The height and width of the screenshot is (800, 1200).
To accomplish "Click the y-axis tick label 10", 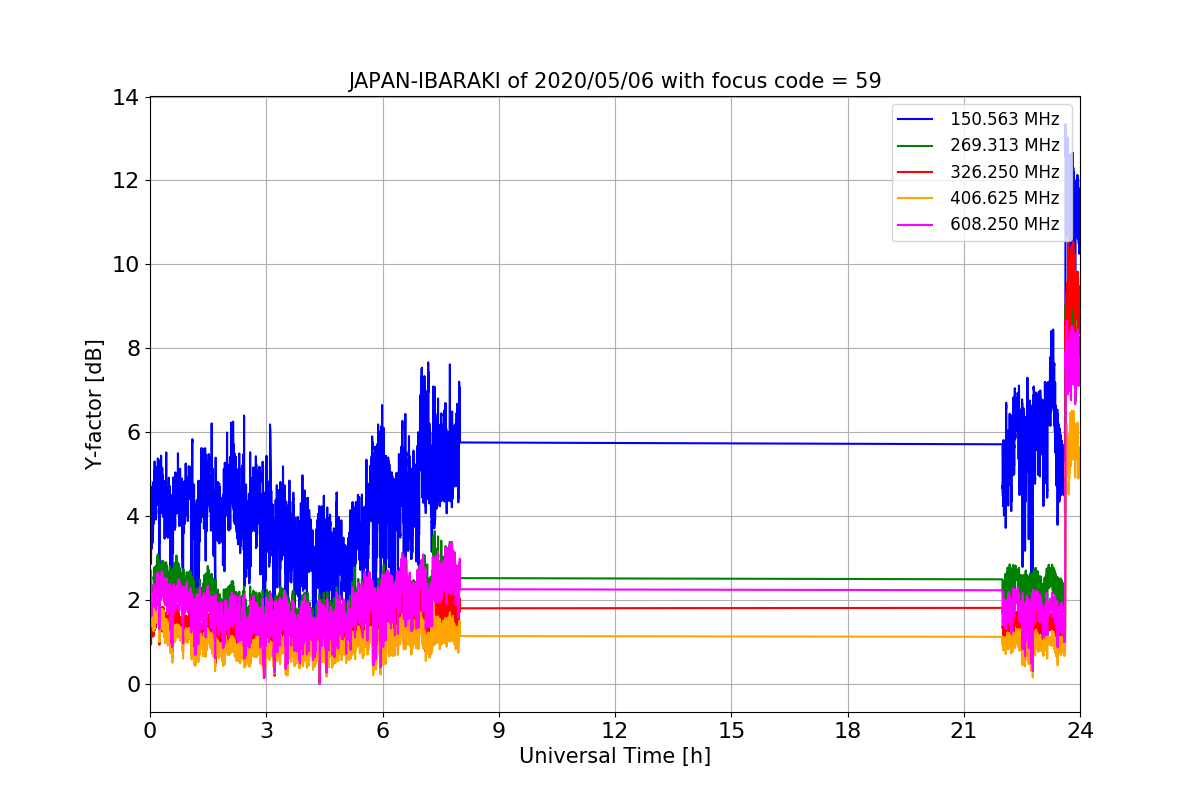I will [x=126, y=265].
